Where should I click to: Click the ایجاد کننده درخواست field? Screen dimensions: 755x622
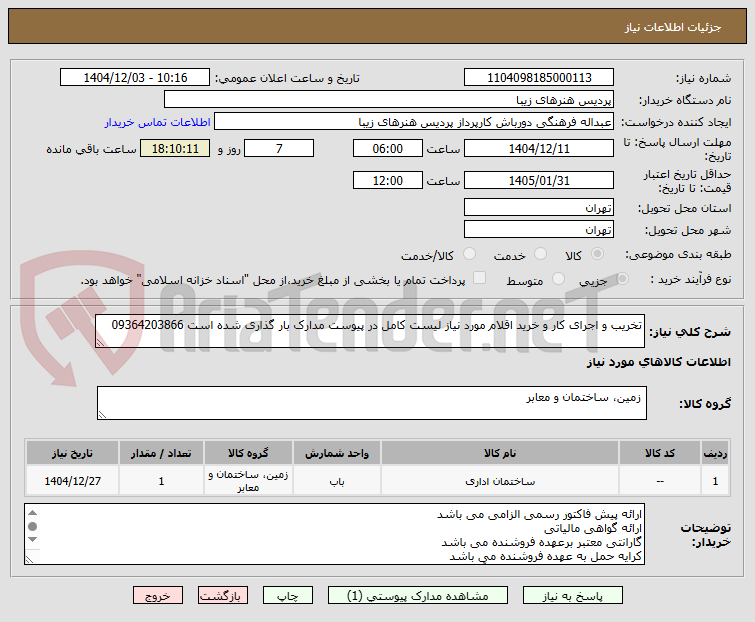click(x=414, y=122)
